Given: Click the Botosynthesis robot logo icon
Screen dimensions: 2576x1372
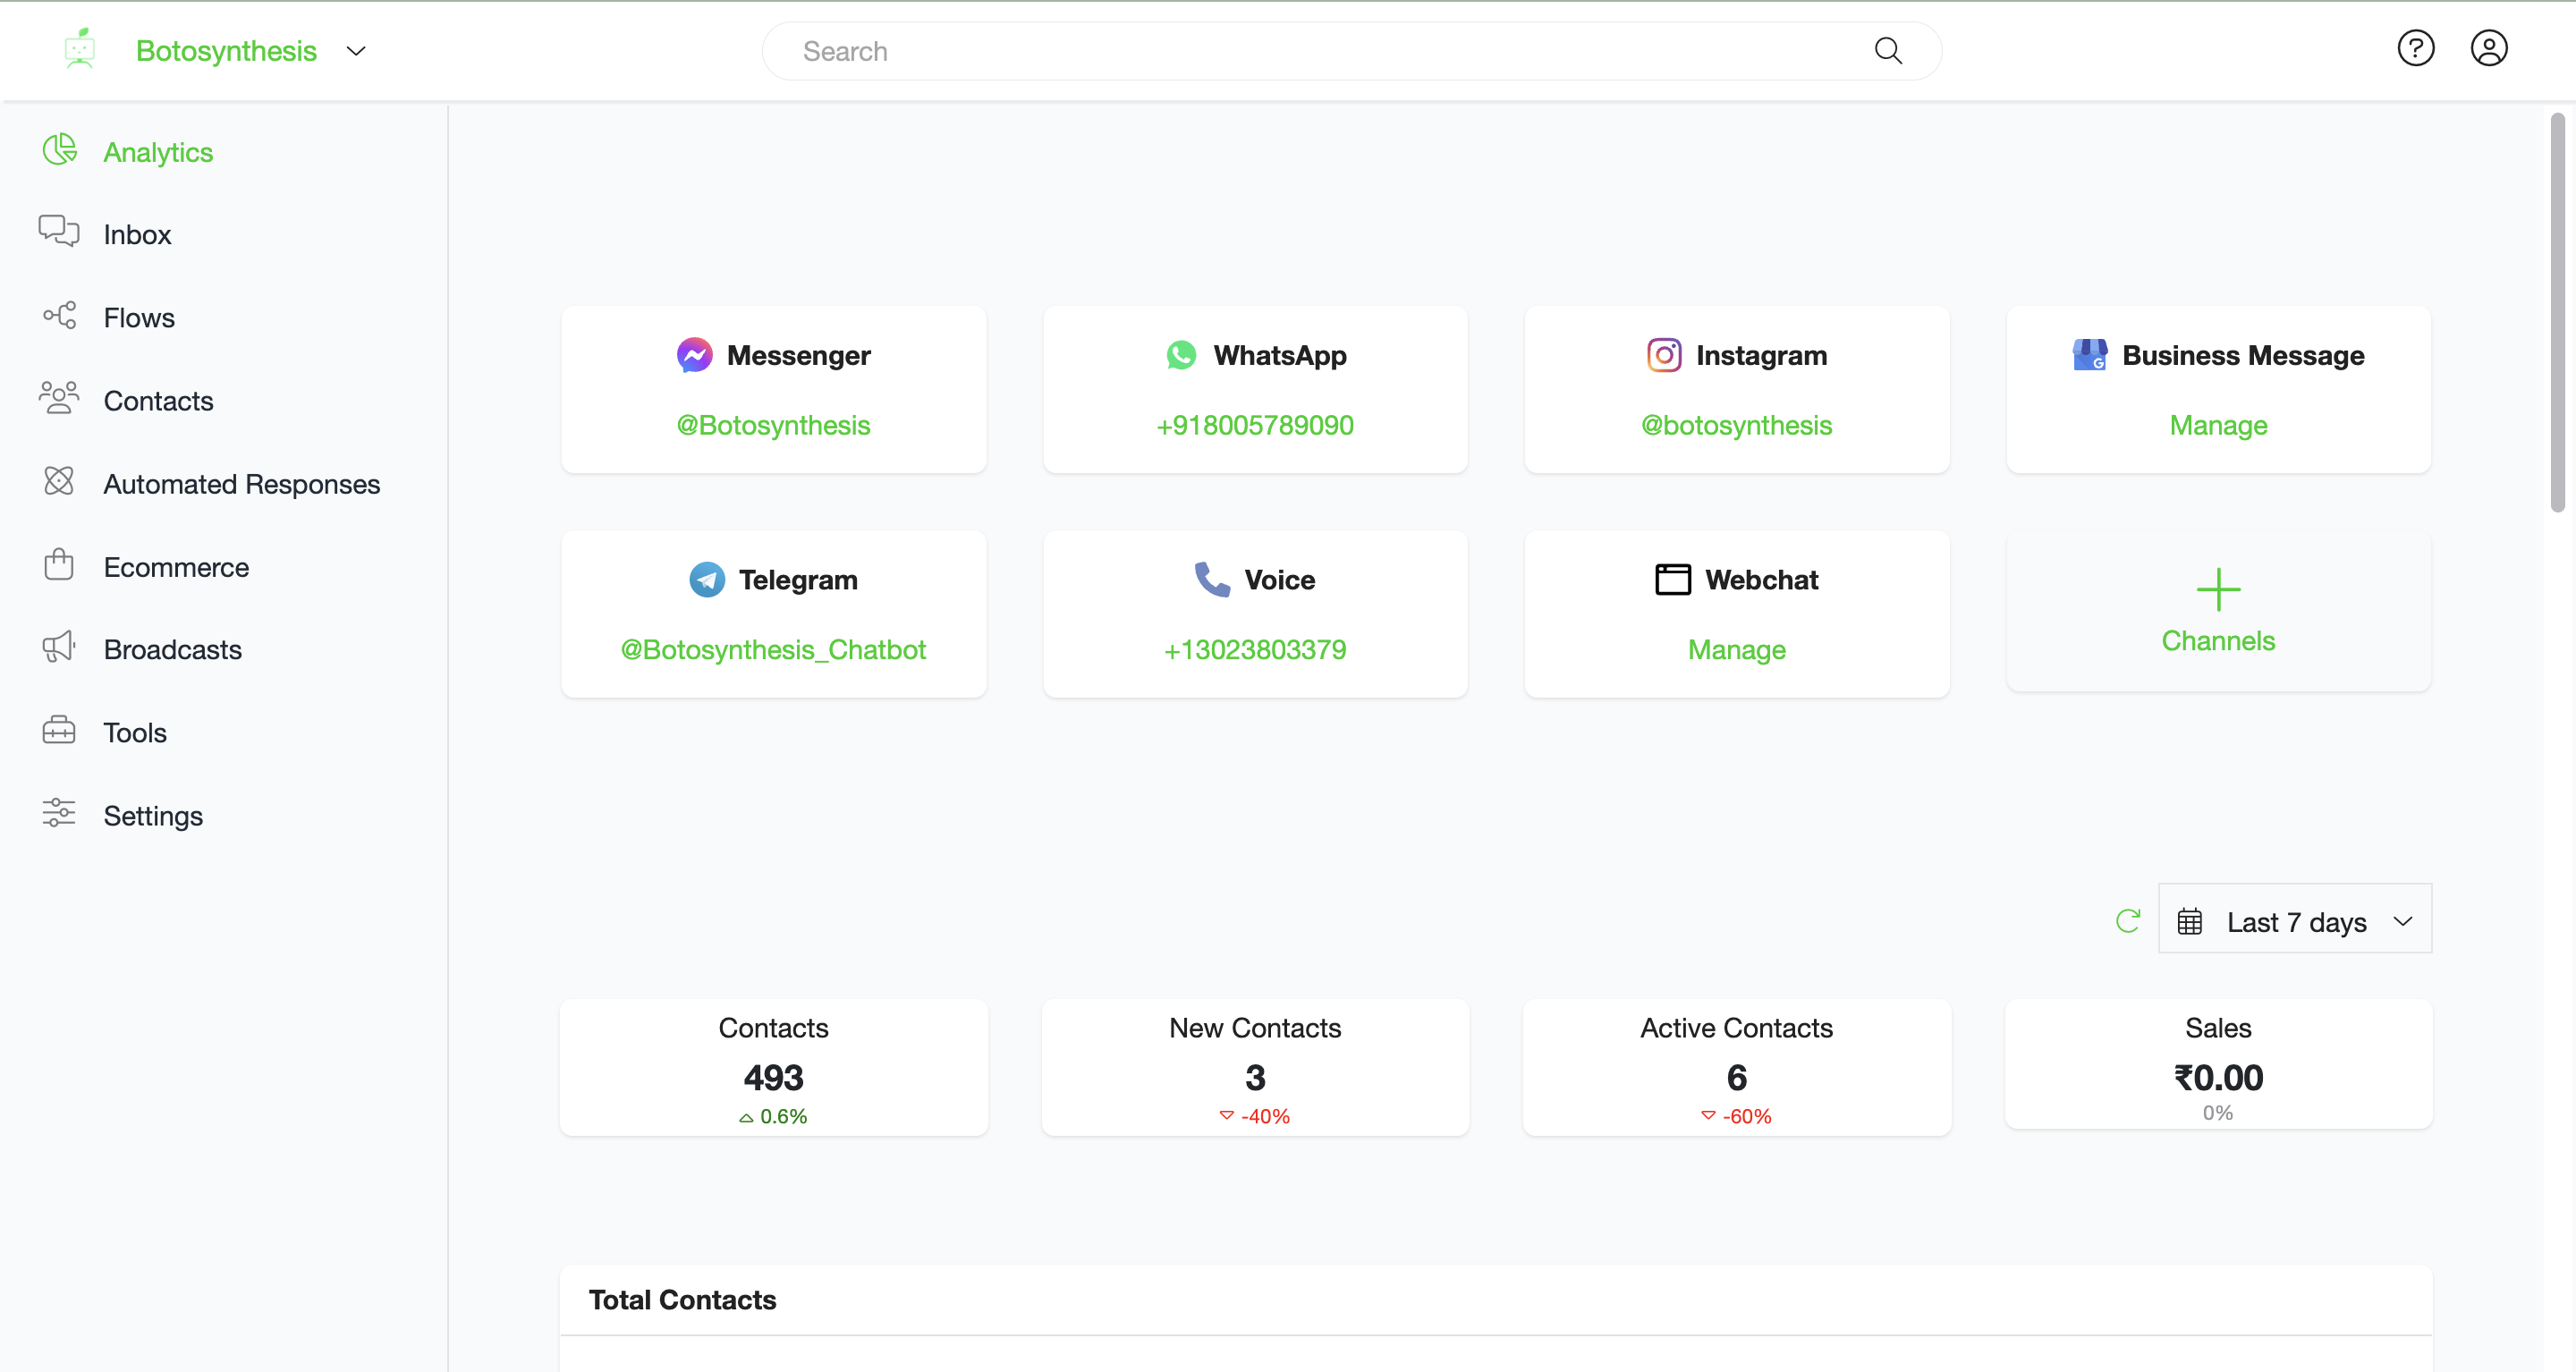Looking at the screenshot, I should click(80, 49).
